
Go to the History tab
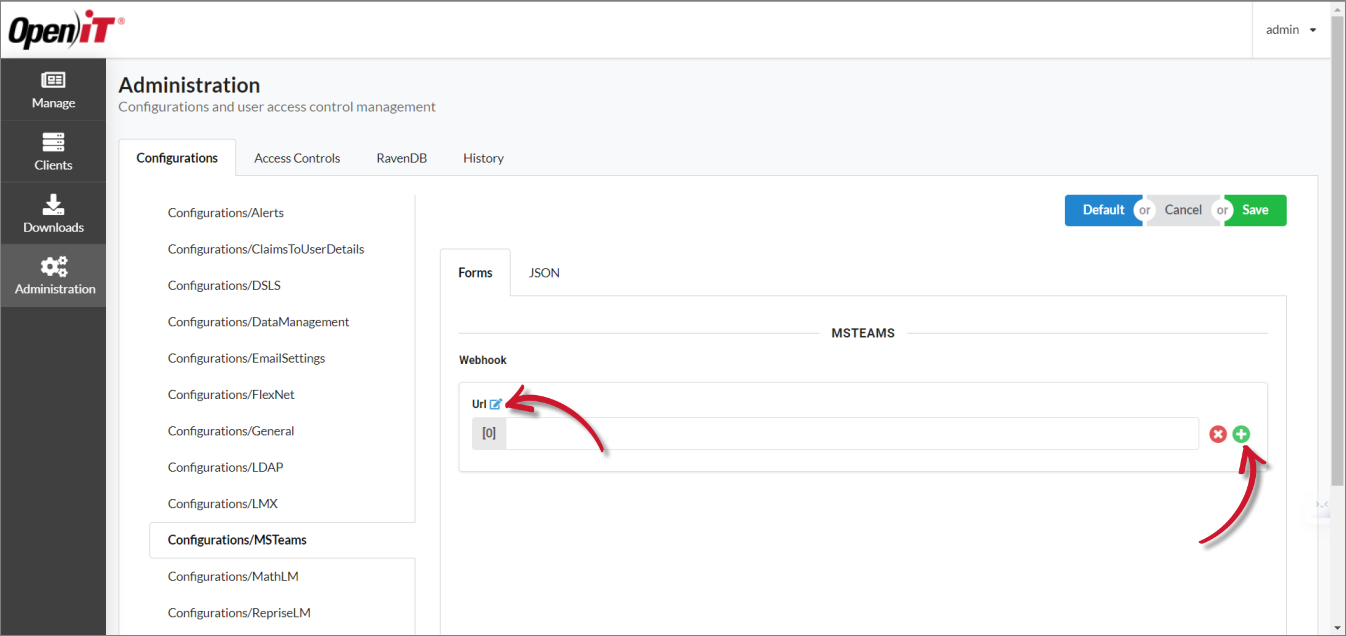pos(483,157)
